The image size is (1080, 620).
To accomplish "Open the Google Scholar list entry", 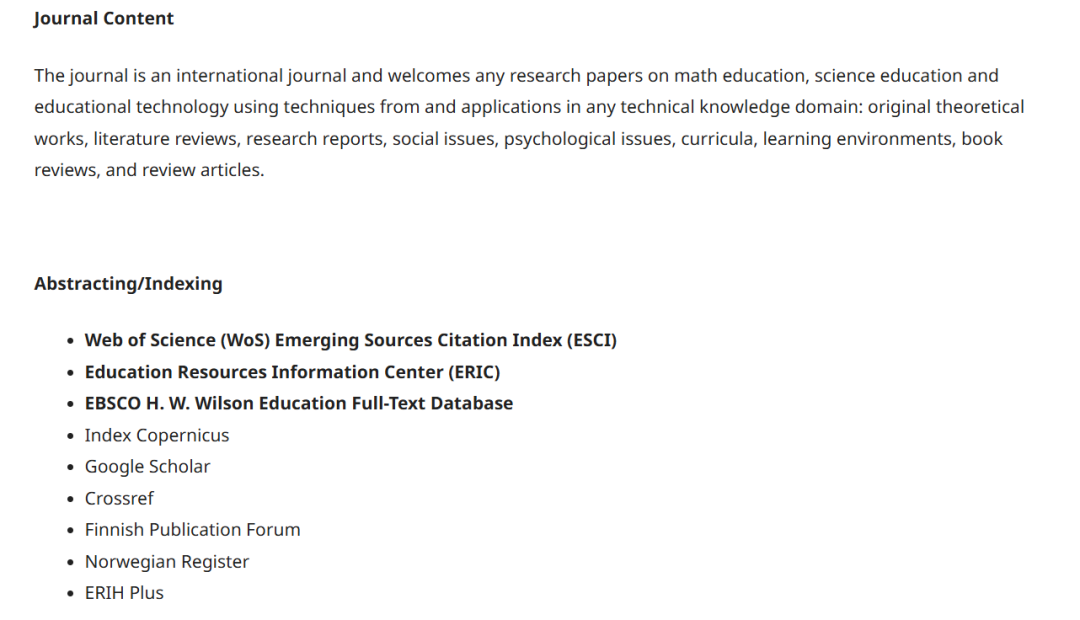I will pyautogui.click(x=147, y=466).
